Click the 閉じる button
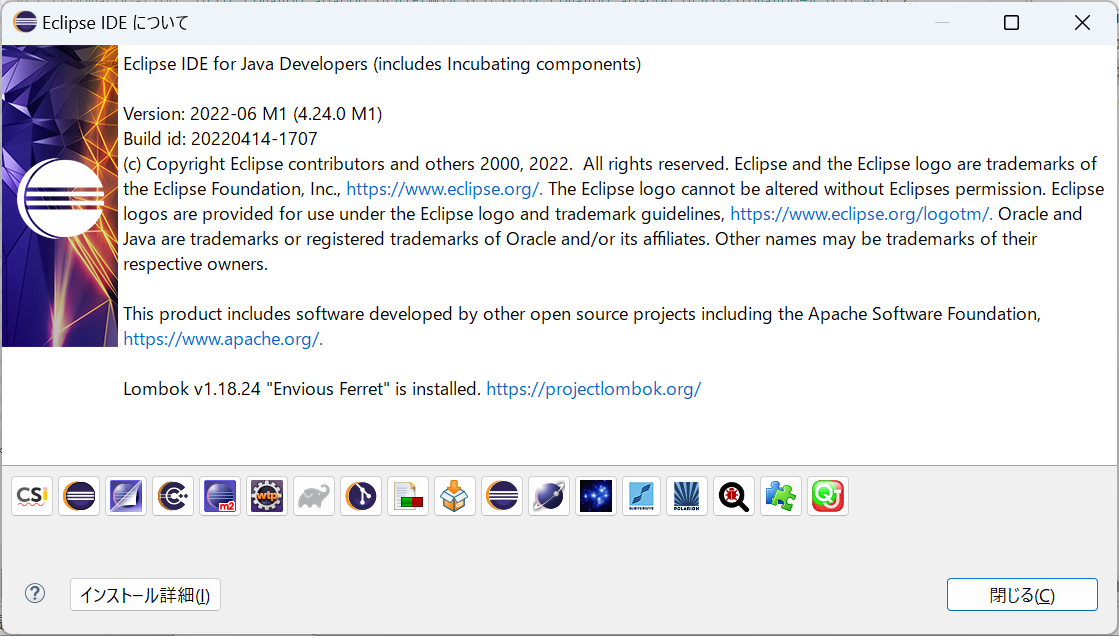The height and width of the screenshot is (636, 1119). [x=1021, y=593]
